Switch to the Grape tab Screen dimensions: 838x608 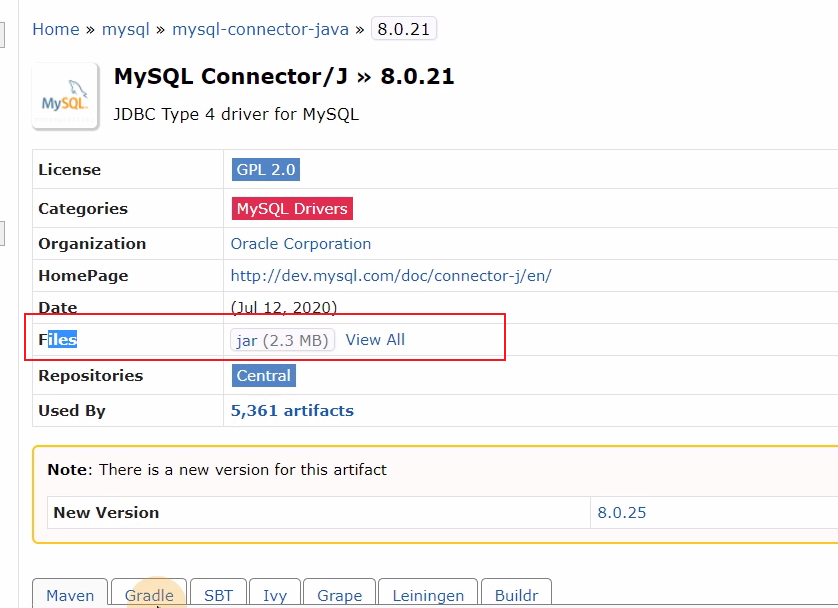[x=339, y=594]
